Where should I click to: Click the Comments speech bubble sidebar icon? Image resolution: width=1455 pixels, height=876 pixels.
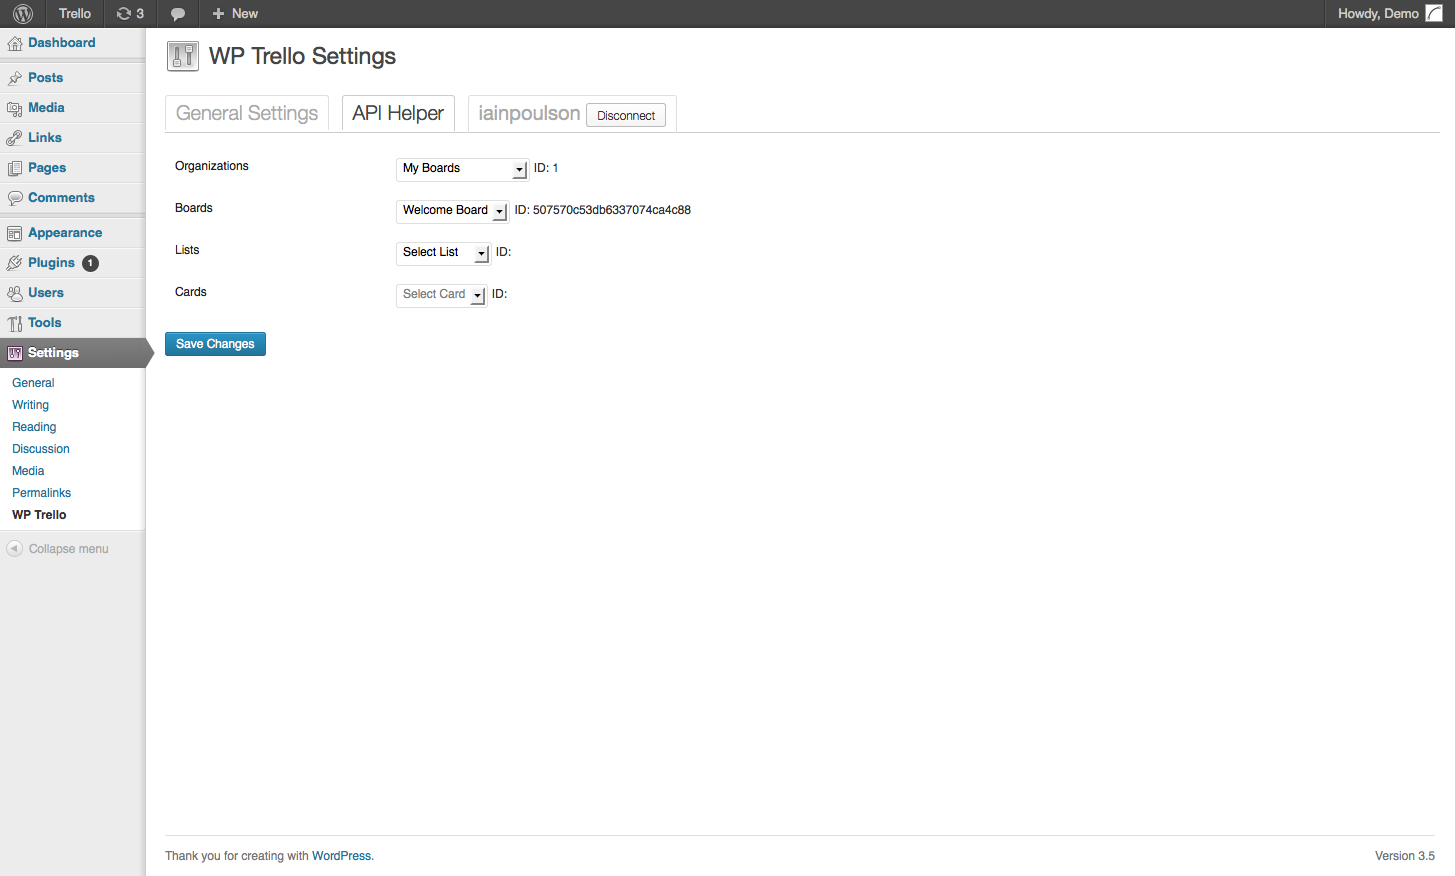coord(15,198)
